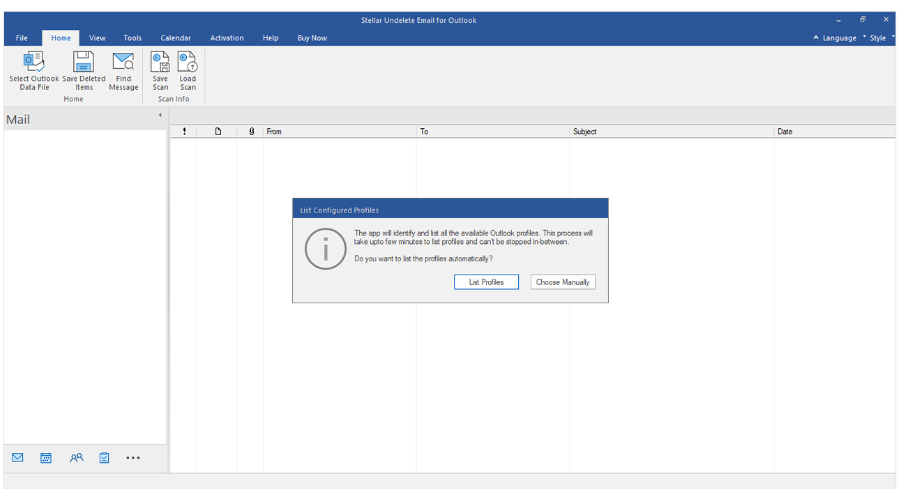
Task: Select the Home tab
Action: pyautogui.click(x=61, y=38)
